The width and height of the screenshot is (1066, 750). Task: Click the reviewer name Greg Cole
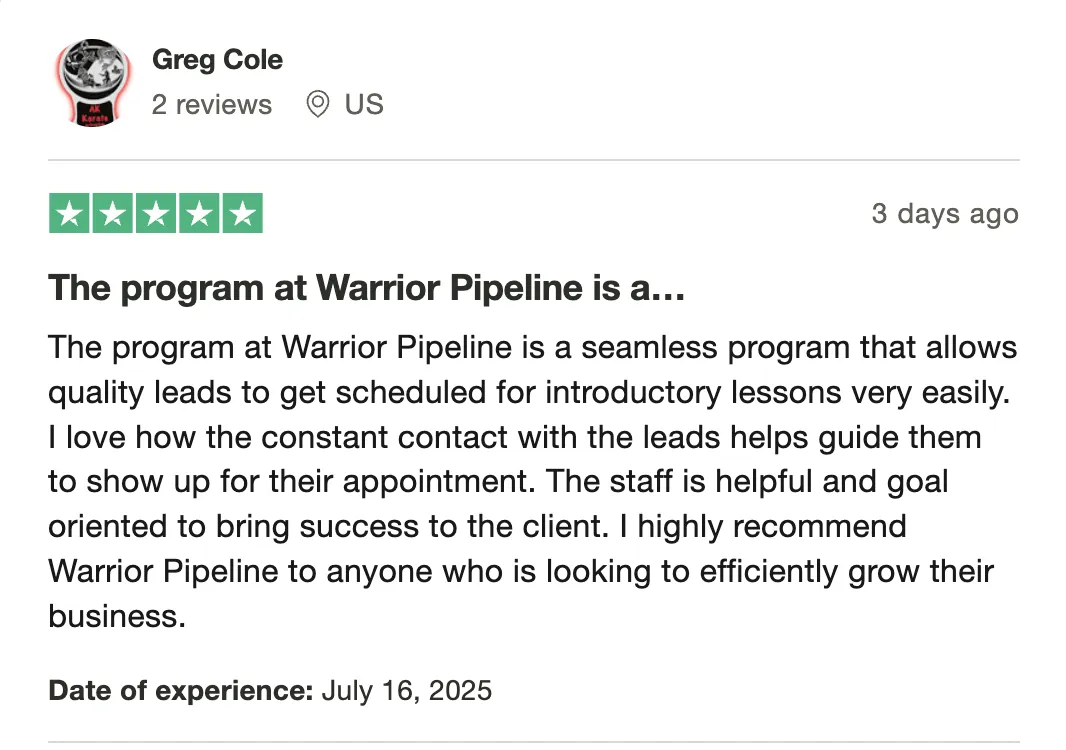217,60
